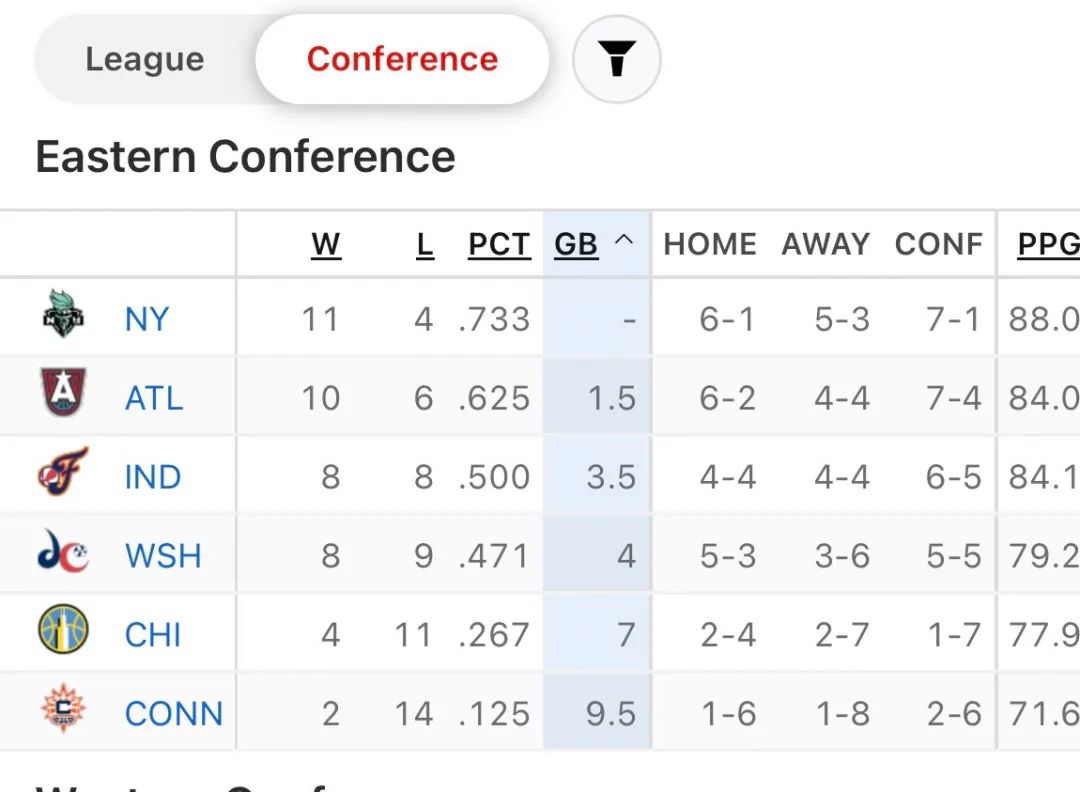
Task: Go to WSH team page
Action: (x=163, y=556)
